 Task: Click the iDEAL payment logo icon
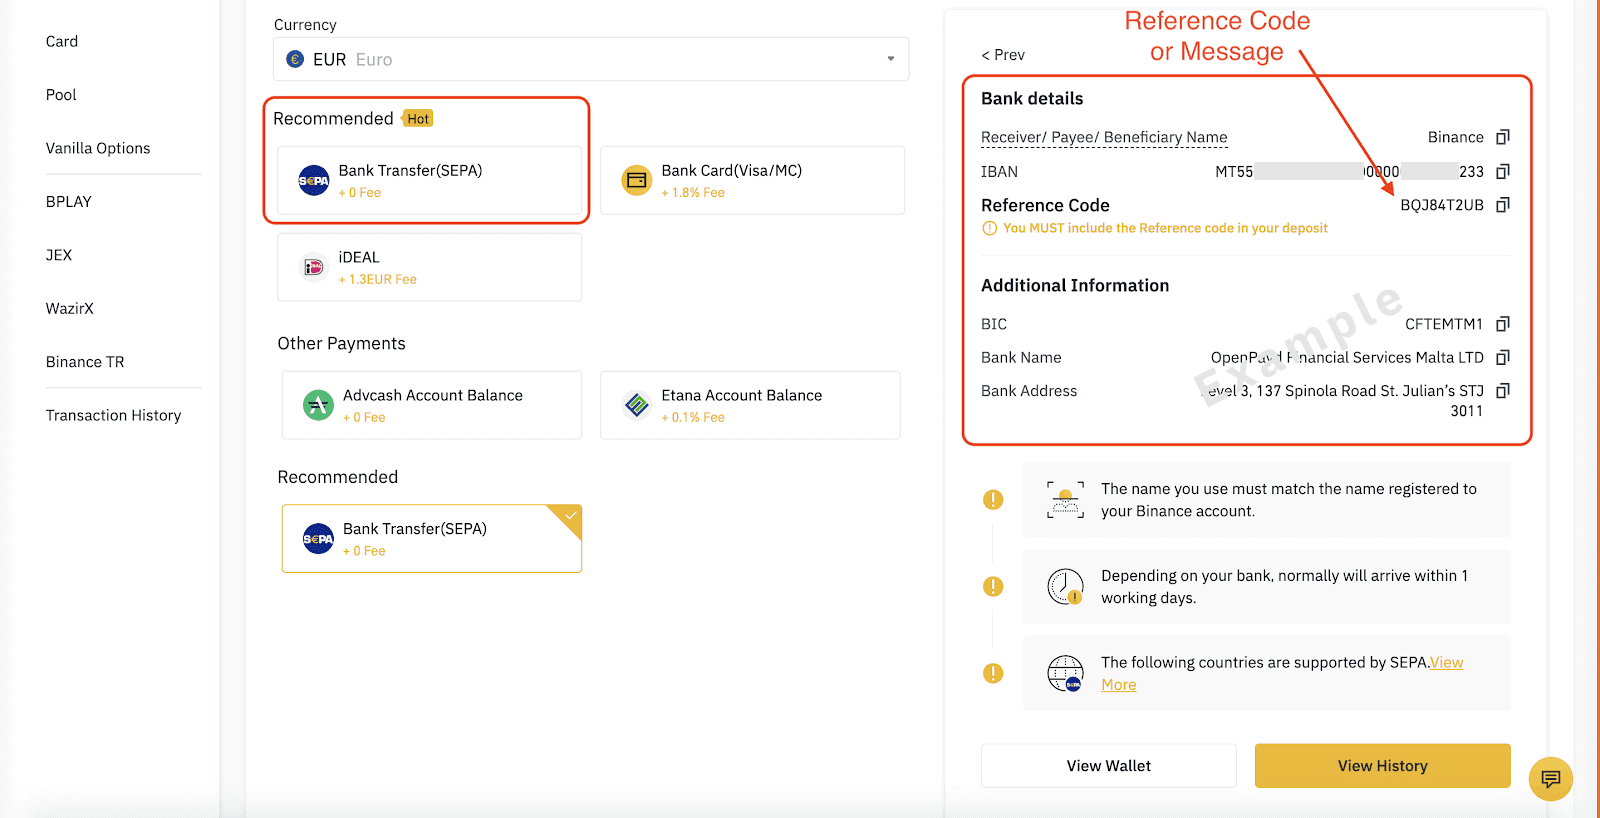click(313, 268)
